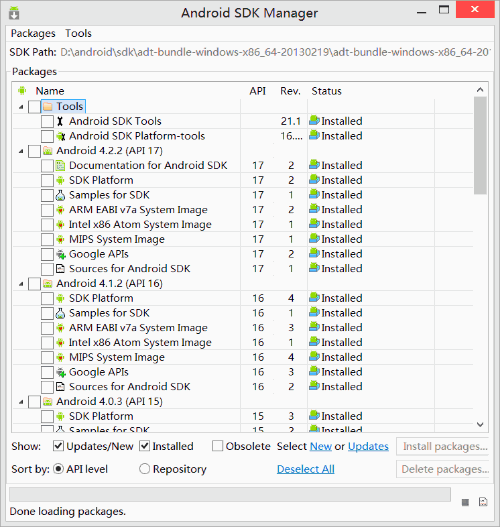500x527 pixels.
Task: Click API 17 Samples for SDK flask icon
Action: 60,195
